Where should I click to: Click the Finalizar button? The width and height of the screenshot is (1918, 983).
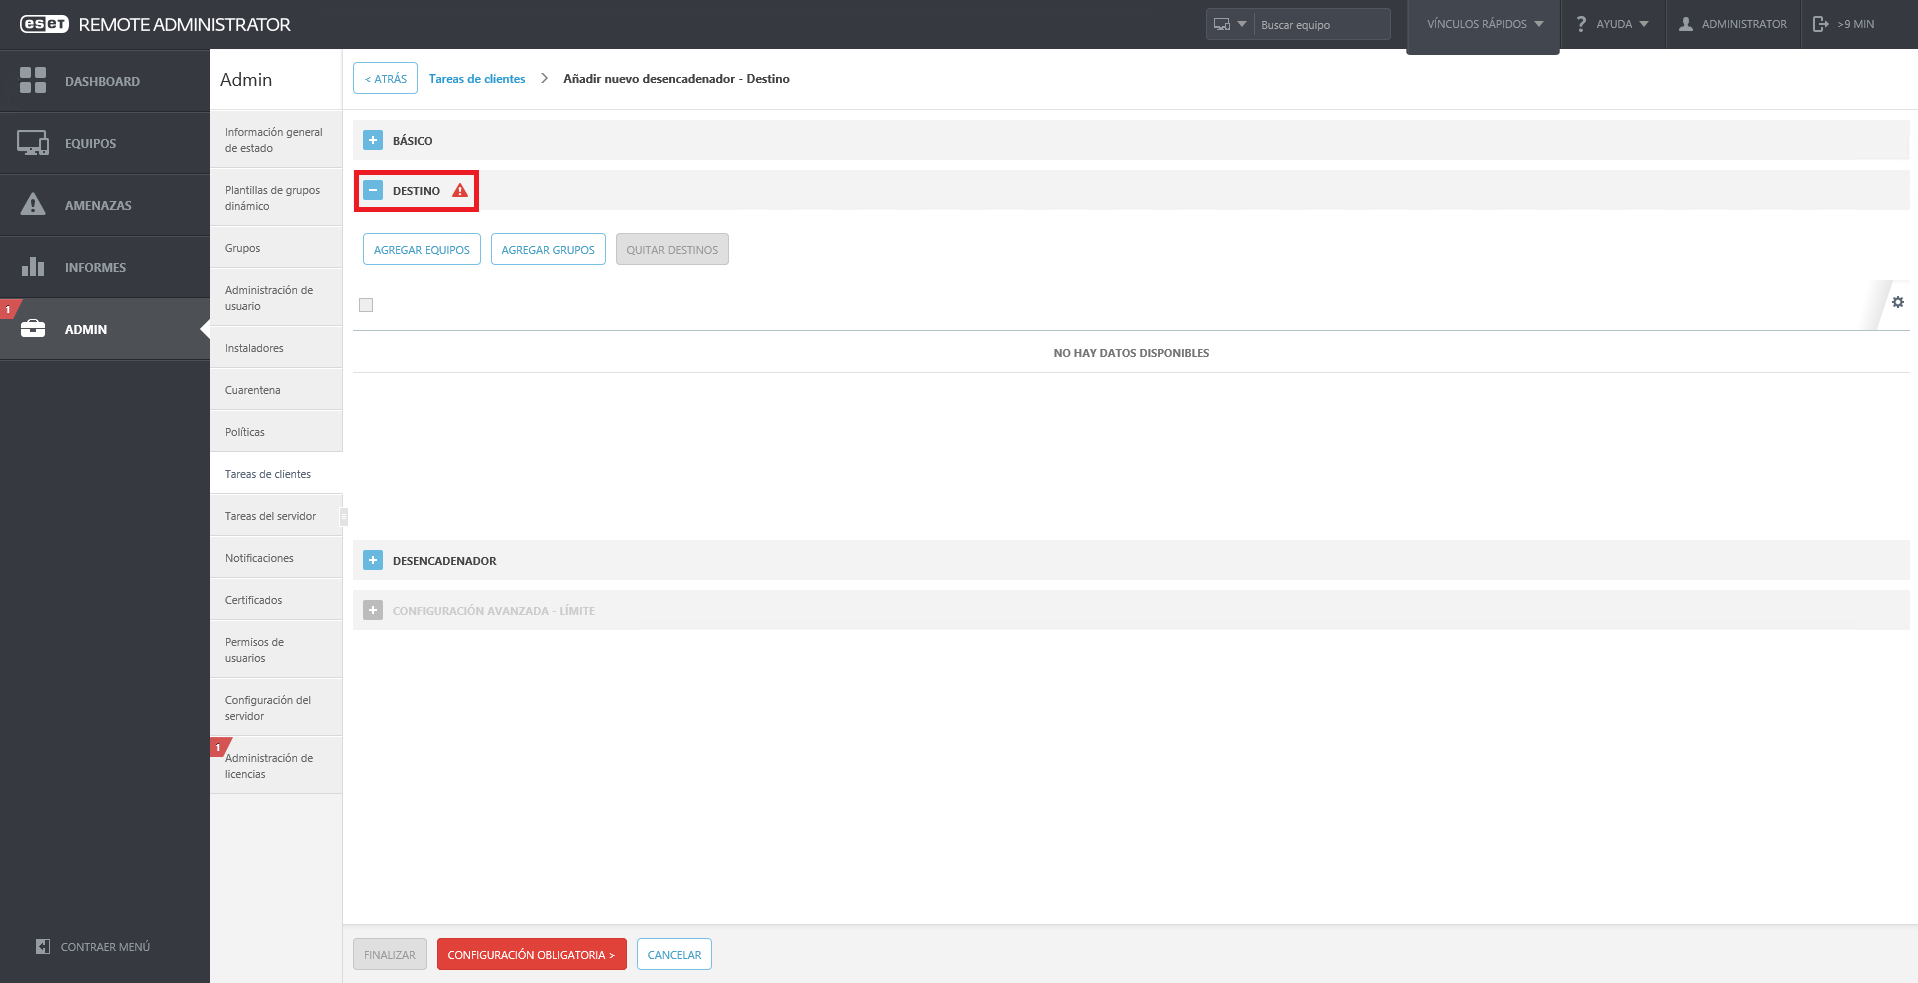click(390, 954)
